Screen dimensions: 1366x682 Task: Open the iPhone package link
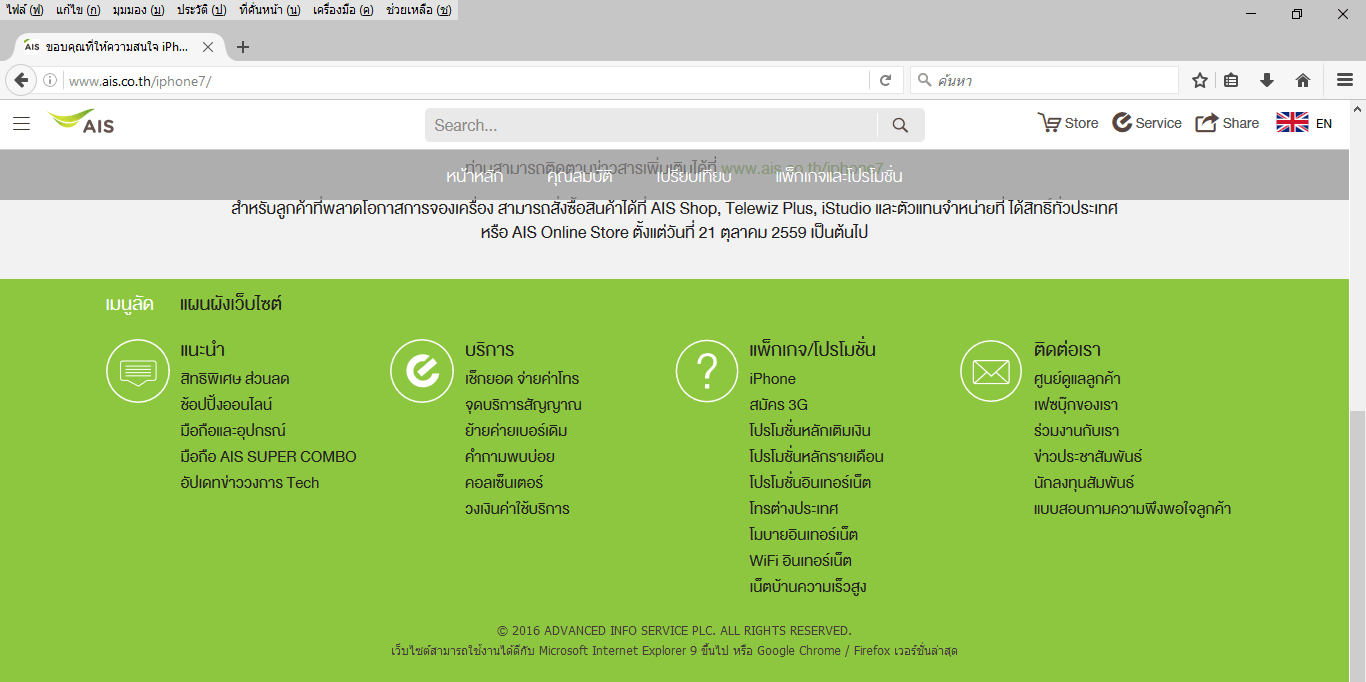(773, 379)
